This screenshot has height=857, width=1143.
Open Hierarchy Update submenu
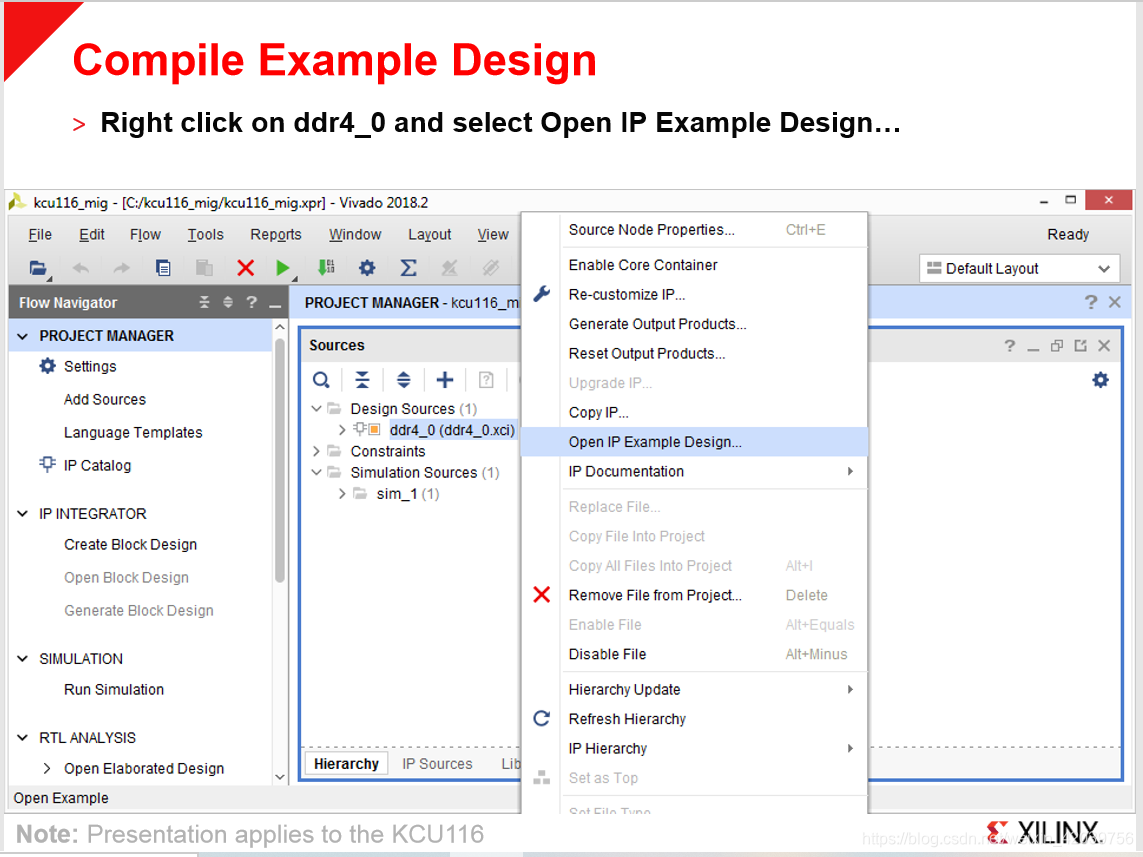695,689
